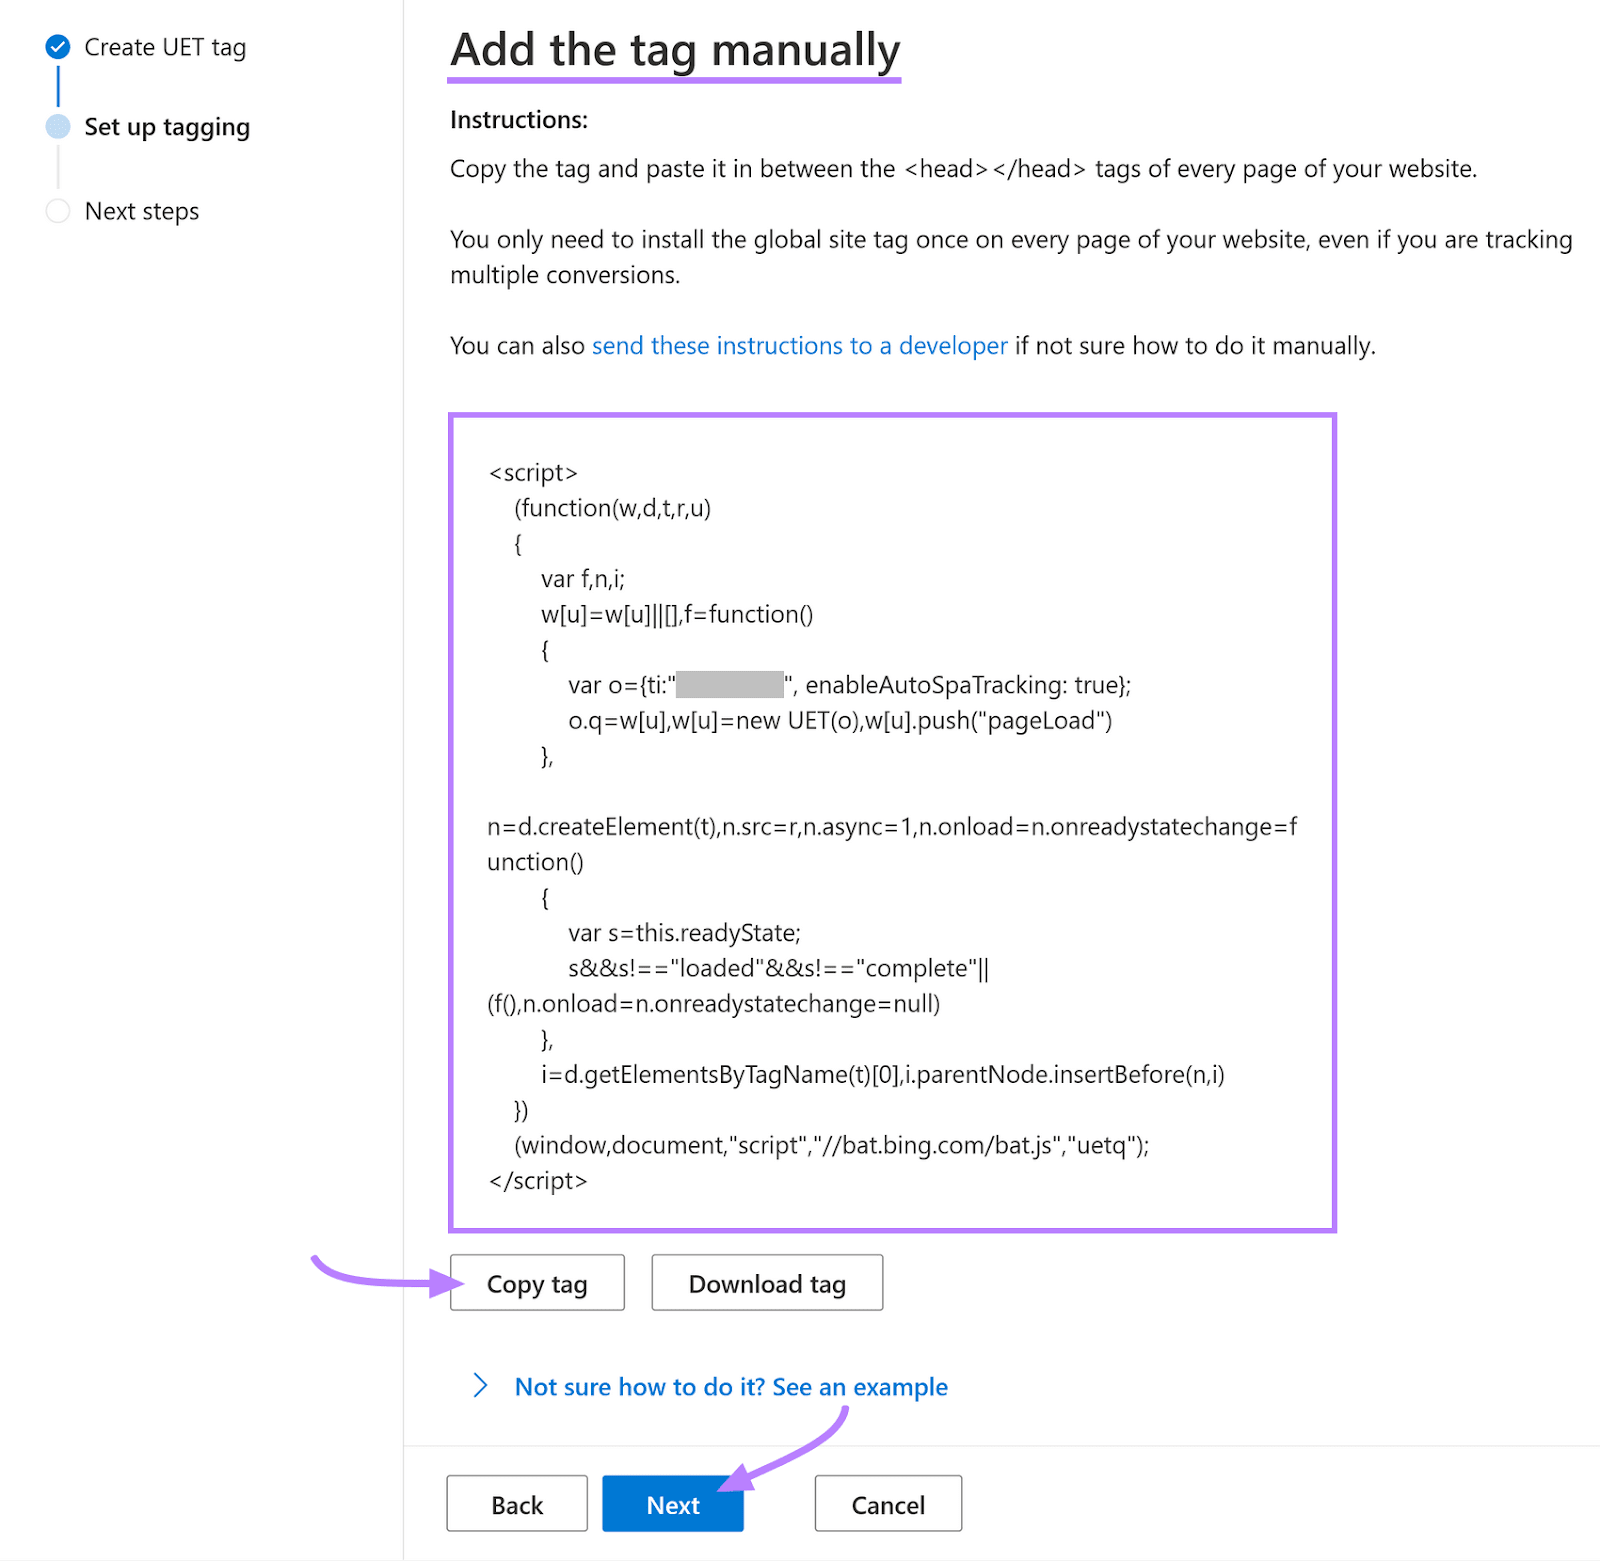Image resolution: width=1600 pixels, height=1561 pixels.
Task: Click the Download tag button
Action: pos(767,1283)
